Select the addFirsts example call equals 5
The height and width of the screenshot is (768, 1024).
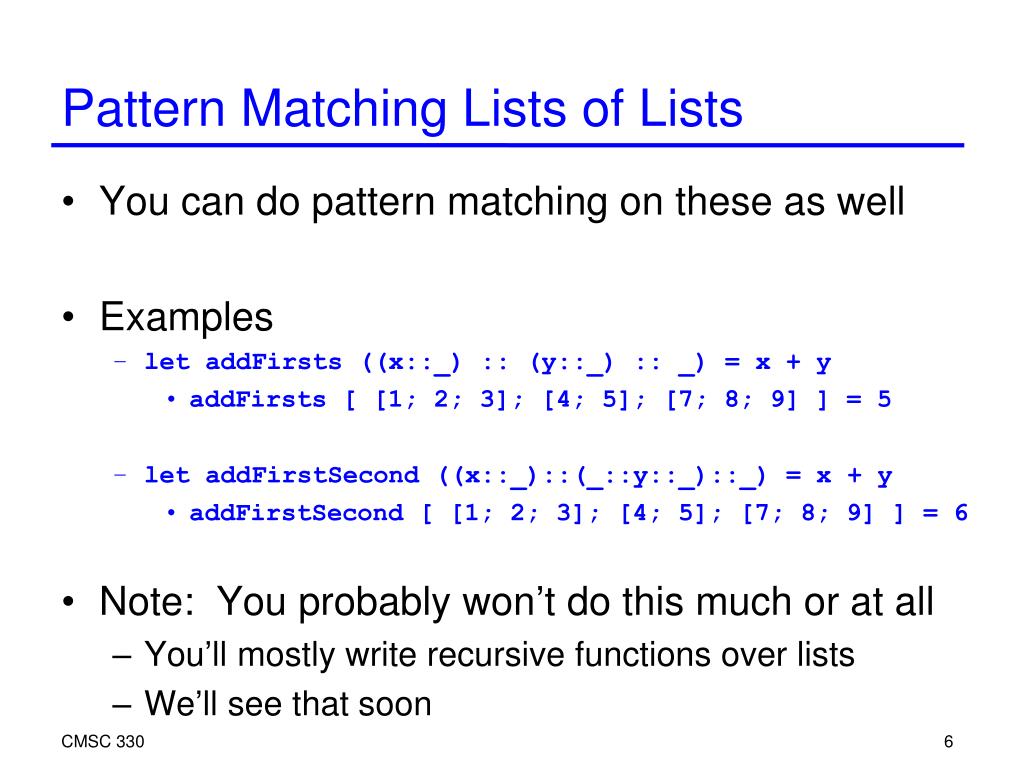click(x=540, y=400)
